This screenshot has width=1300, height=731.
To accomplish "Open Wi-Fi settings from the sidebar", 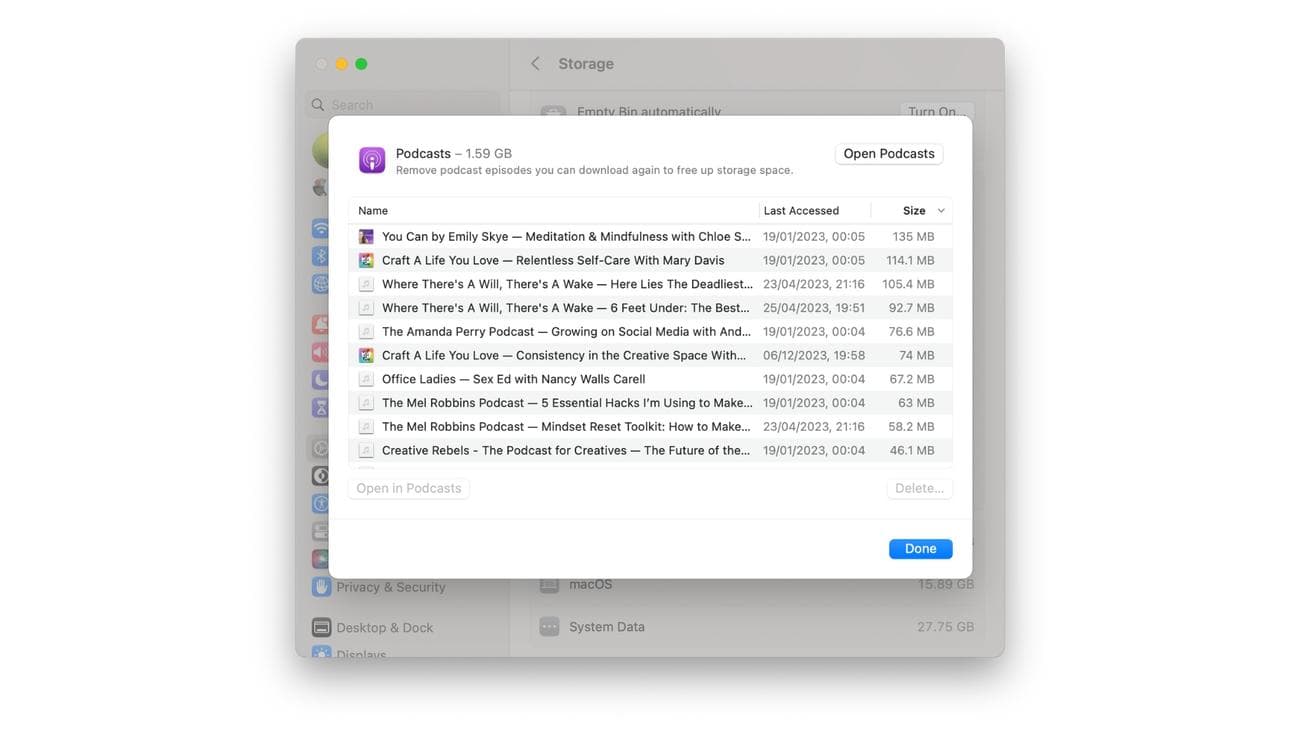I will click(319, 228).
